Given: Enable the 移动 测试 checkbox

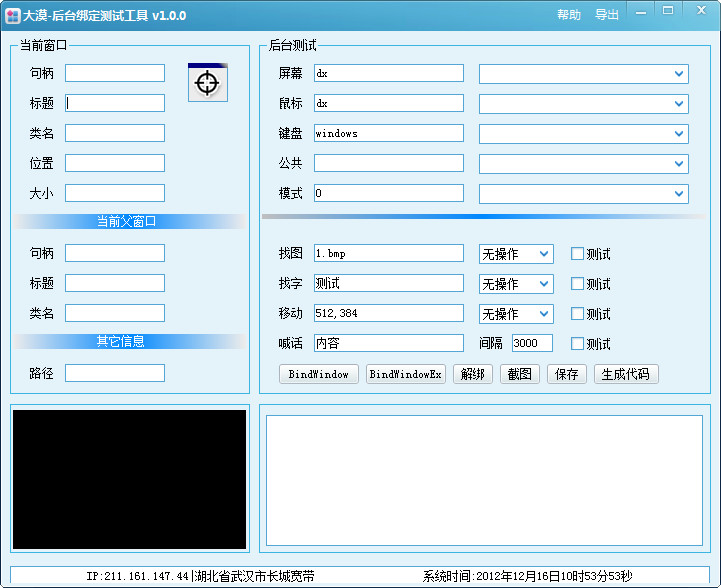Looking at the screenshot, I should click(577, 314).
